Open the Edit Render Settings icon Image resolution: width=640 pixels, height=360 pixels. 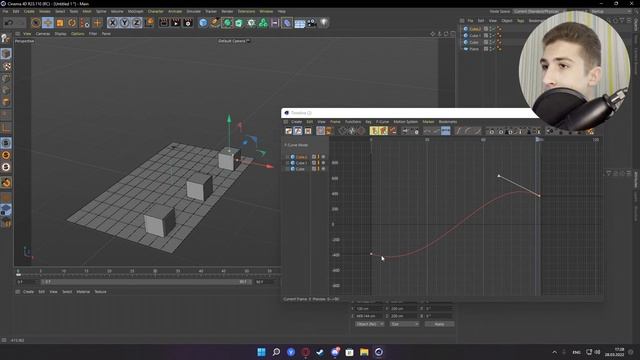pos(188,23)
